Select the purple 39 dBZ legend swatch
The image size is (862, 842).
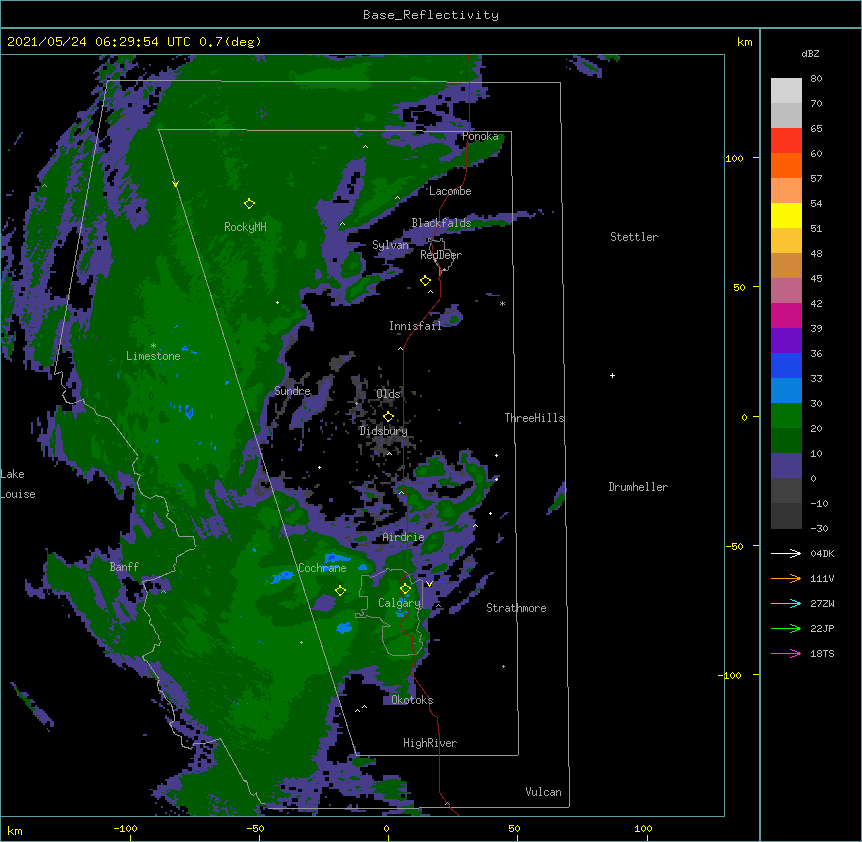[786, 340]
